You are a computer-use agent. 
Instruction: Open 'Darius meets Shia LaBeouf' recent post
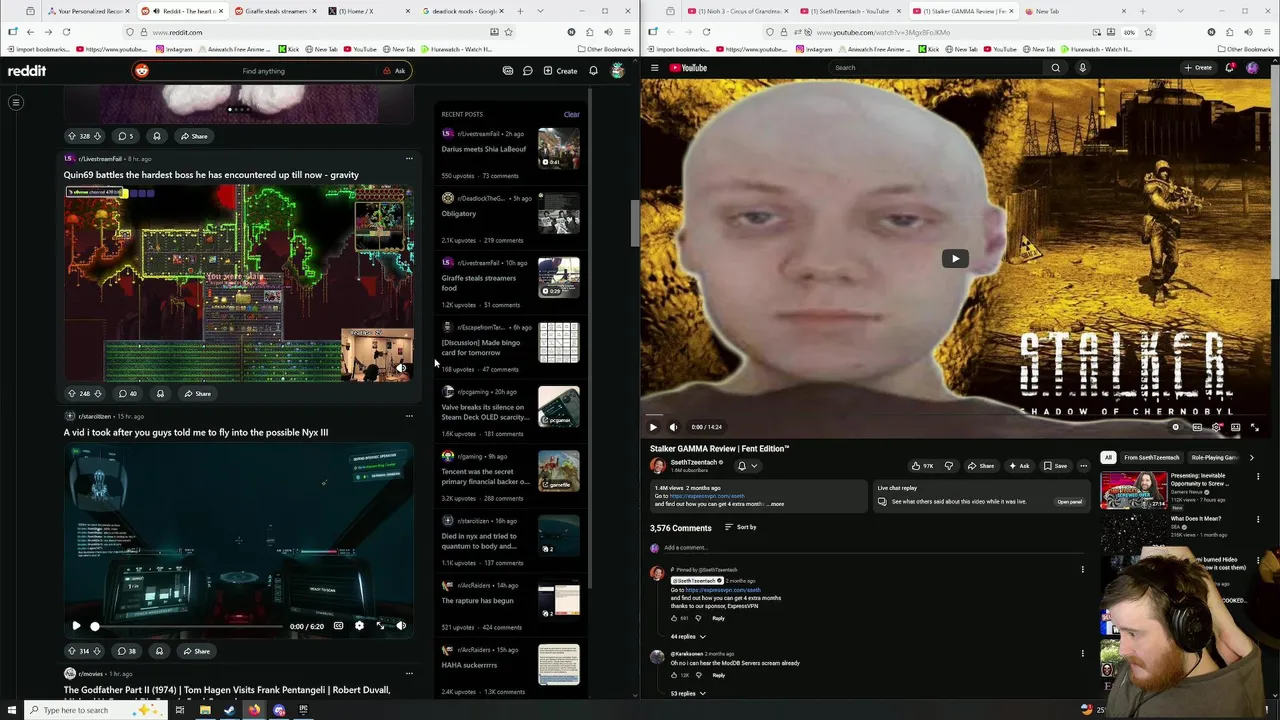coord(484,149)
